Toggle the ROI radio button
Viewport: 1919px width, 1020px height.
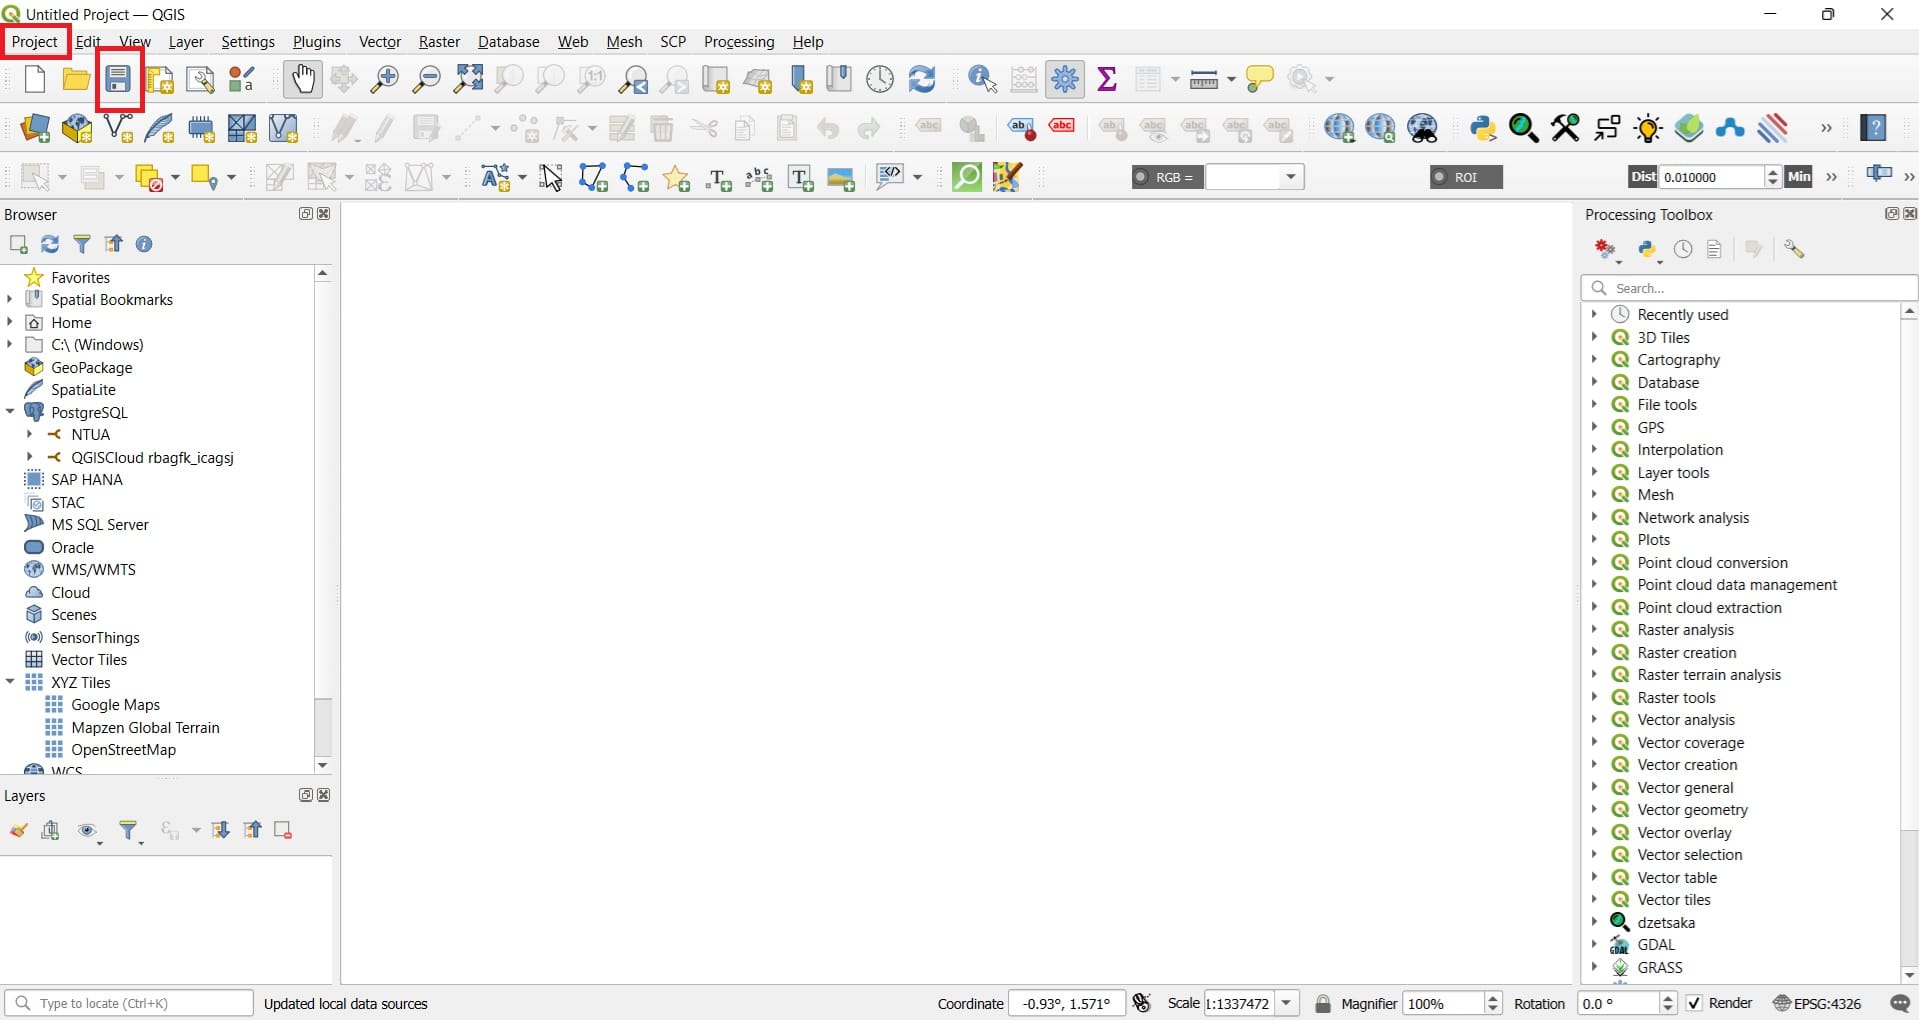(x=1440, y=177)
